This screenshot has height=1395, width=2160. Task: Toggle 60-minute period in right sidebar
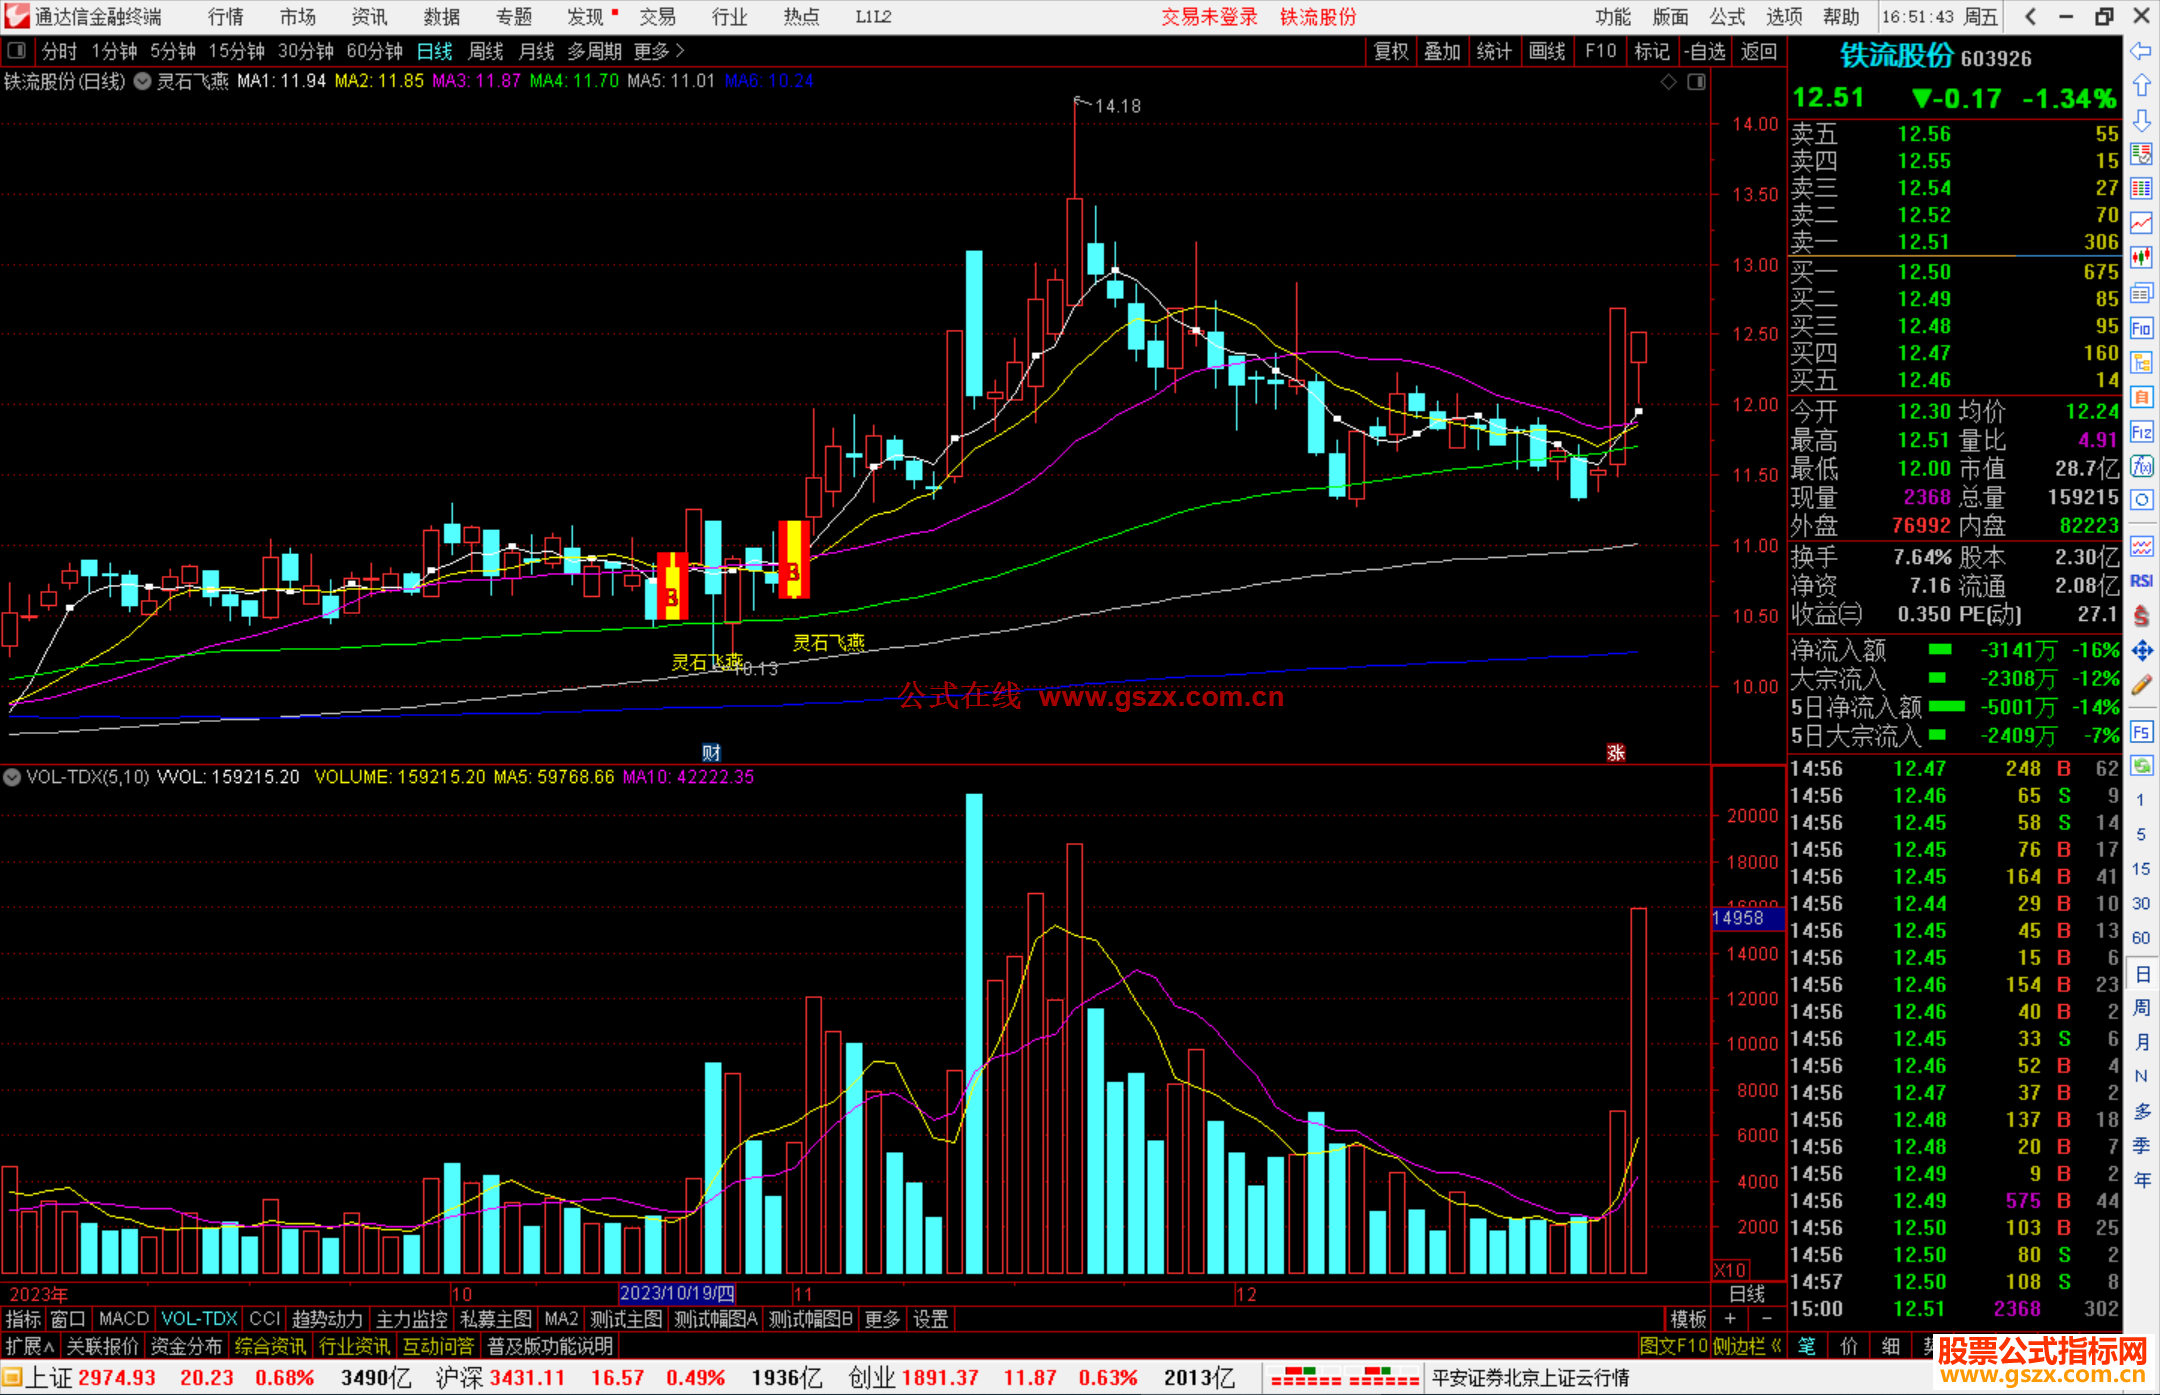tap(2140, 938)
